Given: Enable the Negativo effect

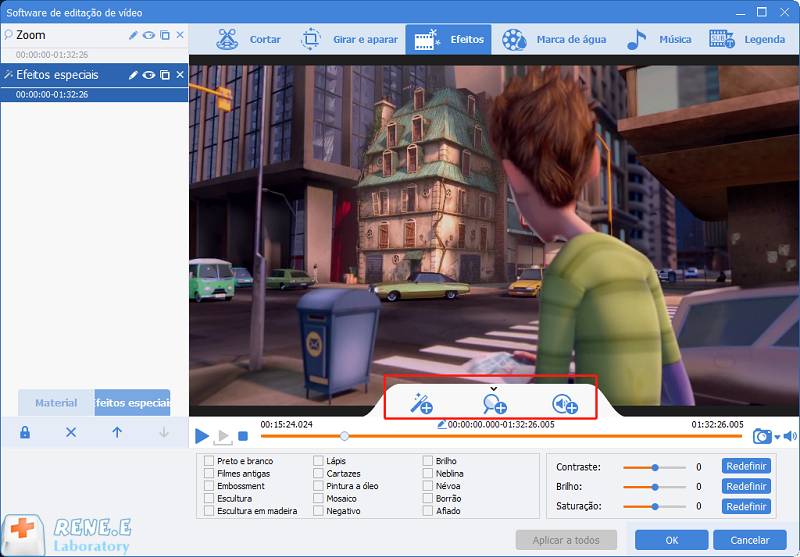Looking at the screenshot, I should [318, 511].
